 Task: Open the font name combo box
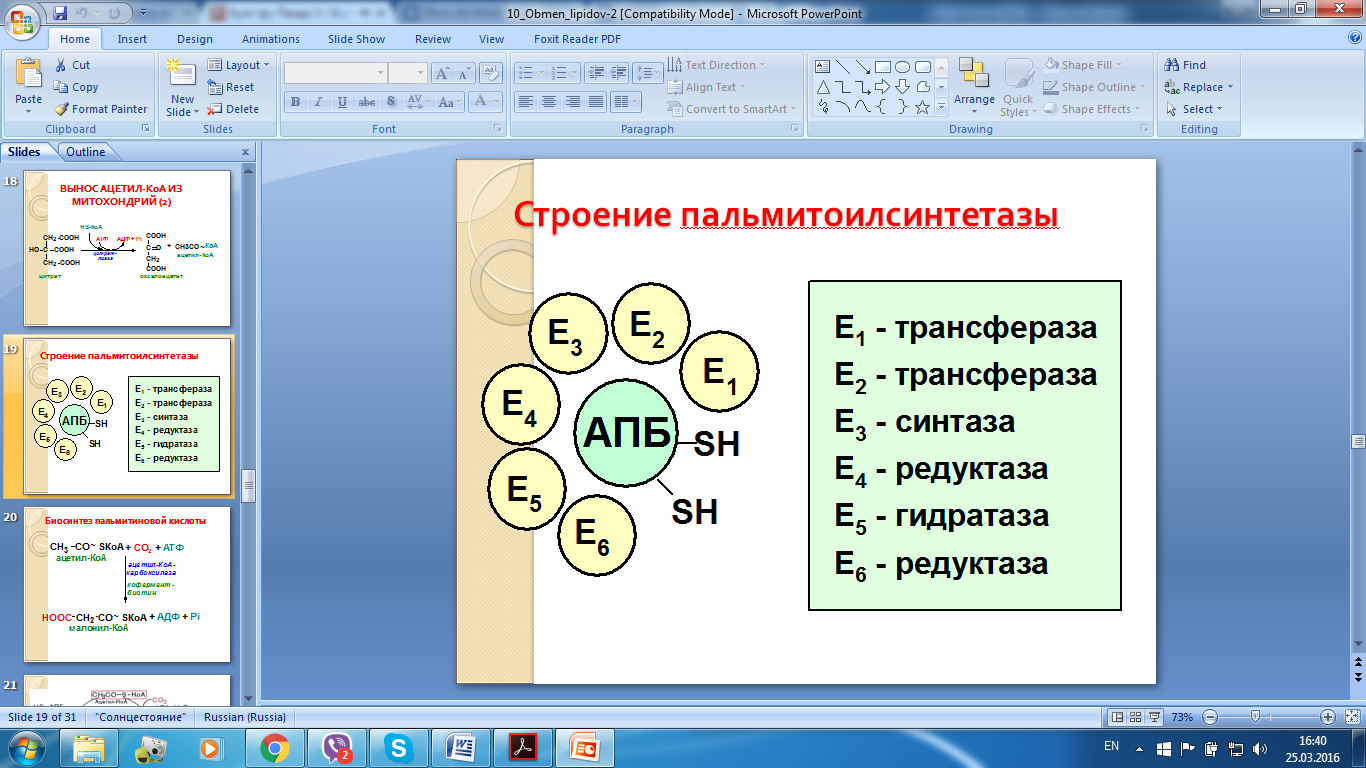pyautogui.click(x=335, y=73)
